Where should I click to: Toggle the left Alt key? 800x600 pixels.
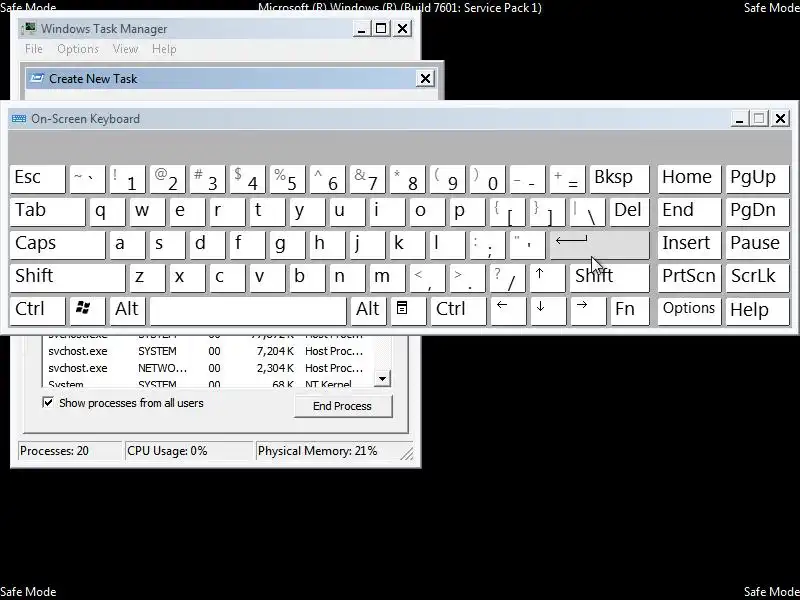point(128,311)
